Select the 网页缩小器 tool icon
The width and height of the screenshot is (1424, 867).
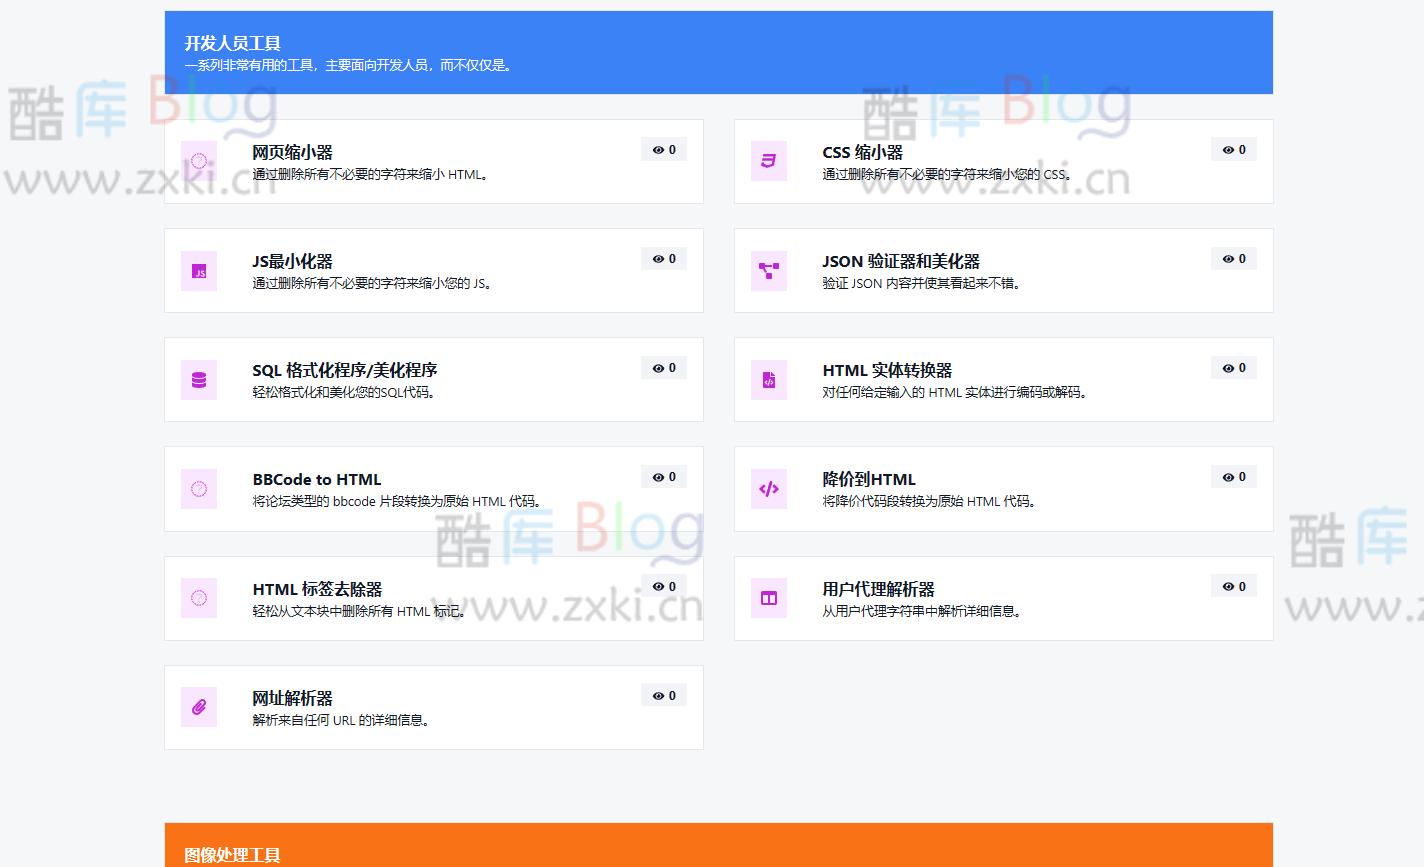(199, 161)
